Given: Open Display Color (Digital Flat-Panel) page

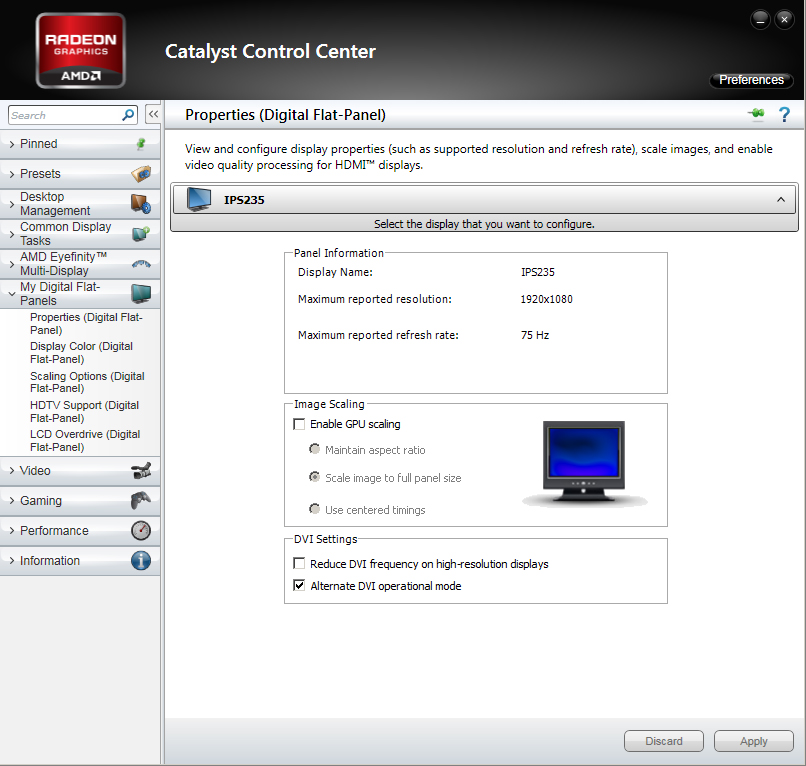Looking at the screenshot, I should pos(81,353).
